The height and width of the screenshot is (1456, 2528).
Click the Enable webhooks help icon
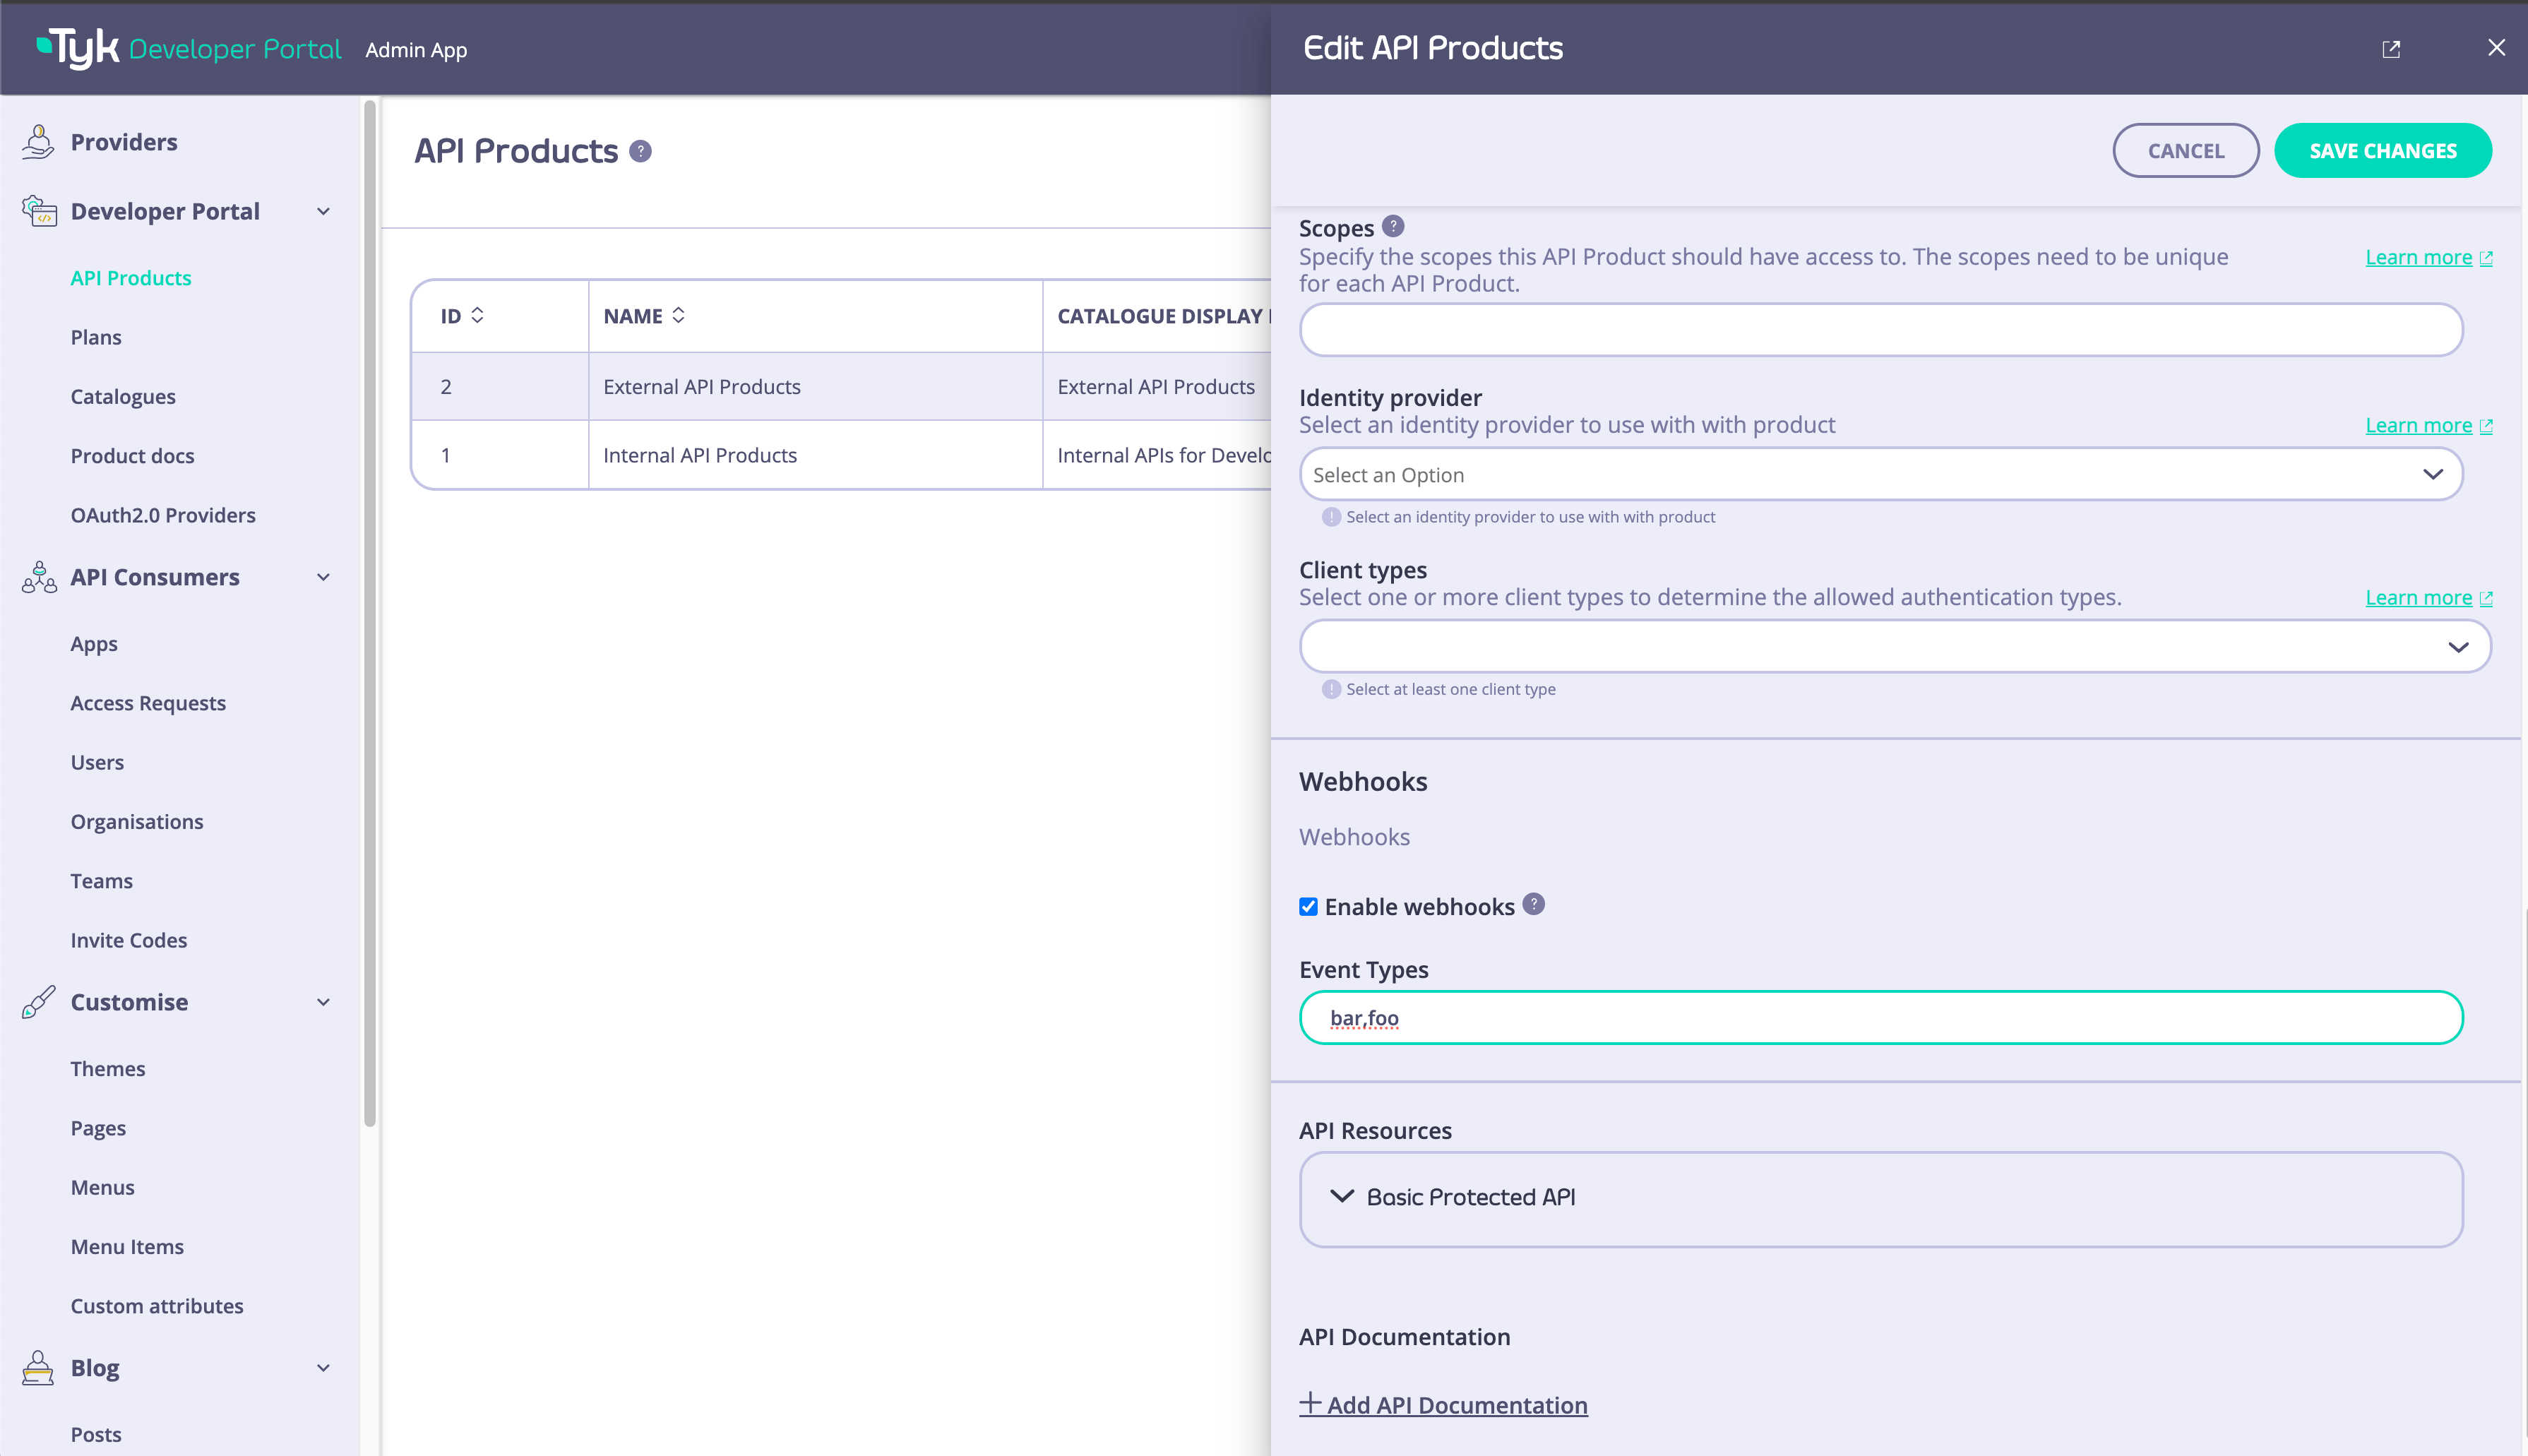[x=1533, y=904]
